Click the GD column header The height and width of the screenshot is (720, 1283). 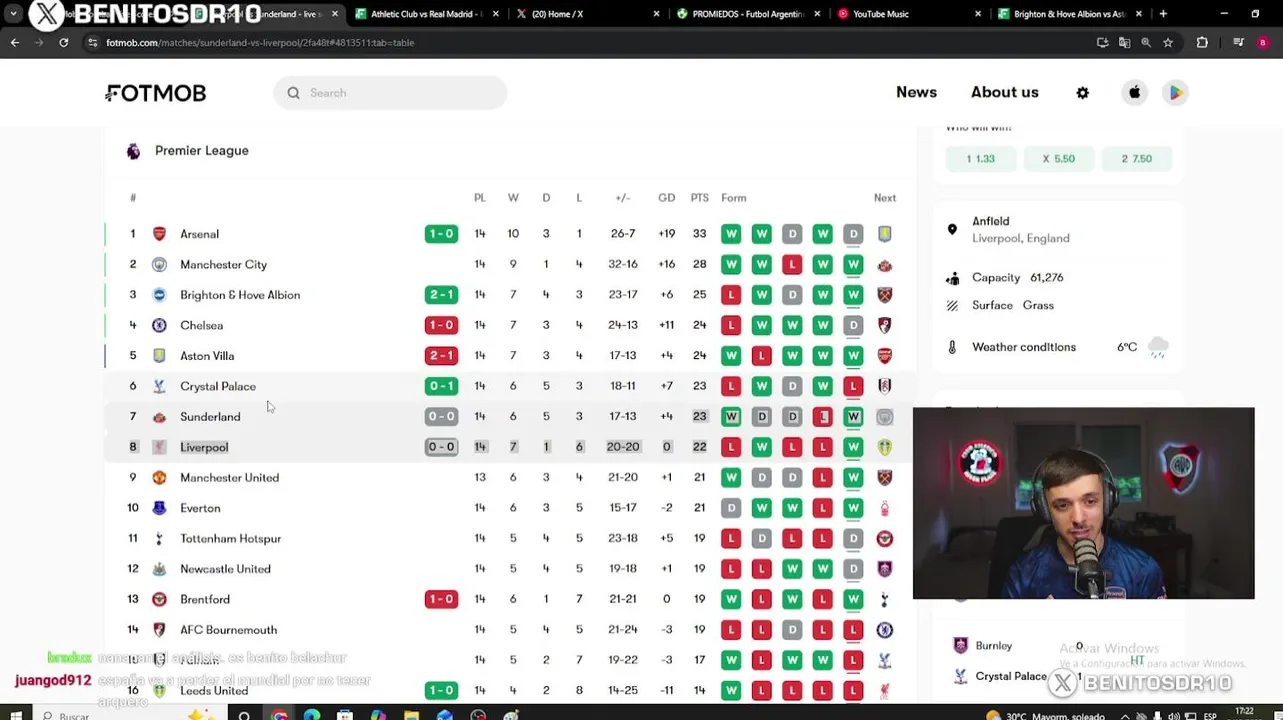[x=666, y=198]
